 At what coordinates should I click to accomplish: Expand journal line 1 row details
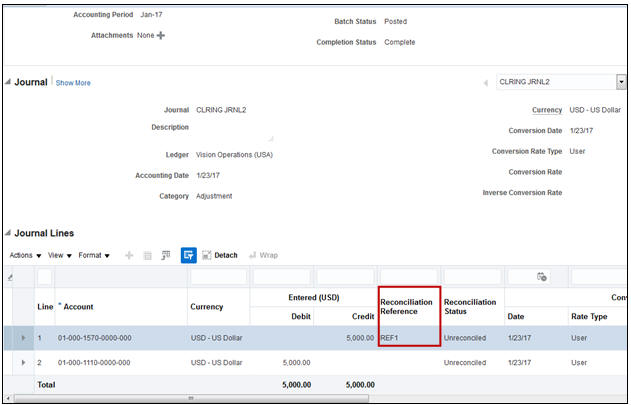[x=23, y=338]
